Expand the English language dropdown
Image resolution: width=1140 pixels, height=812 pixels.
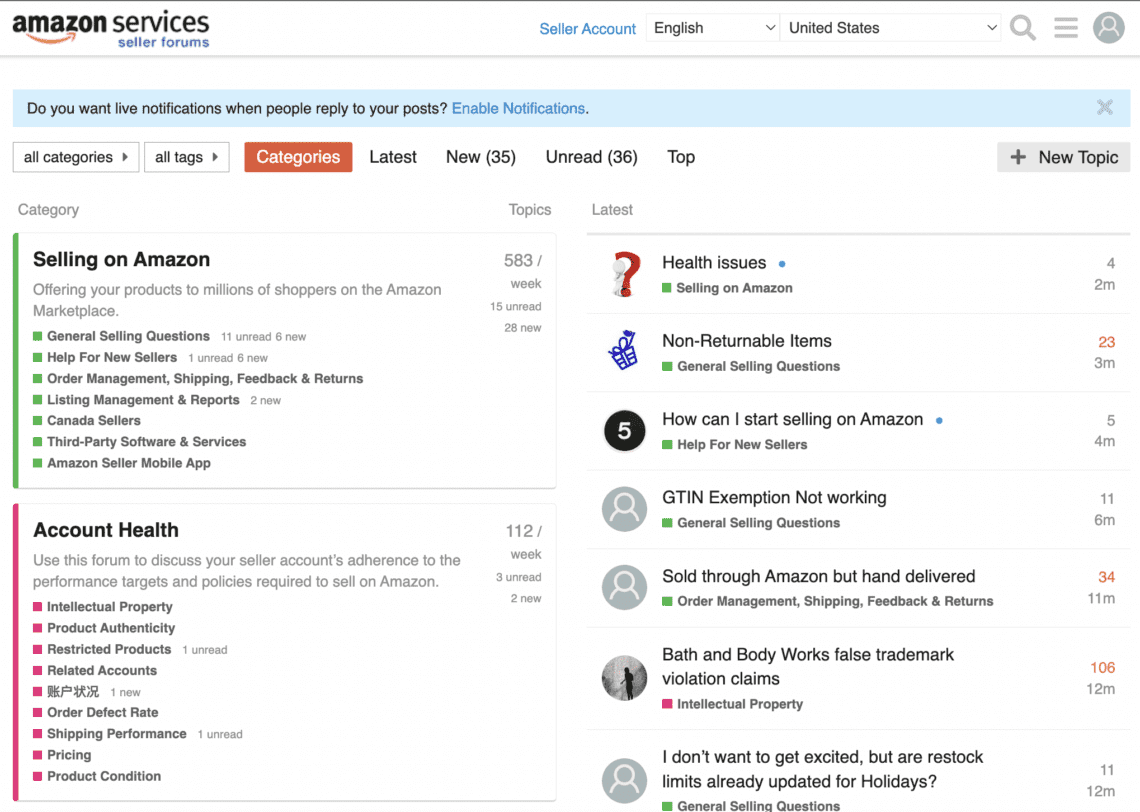(x=712, y=27)
